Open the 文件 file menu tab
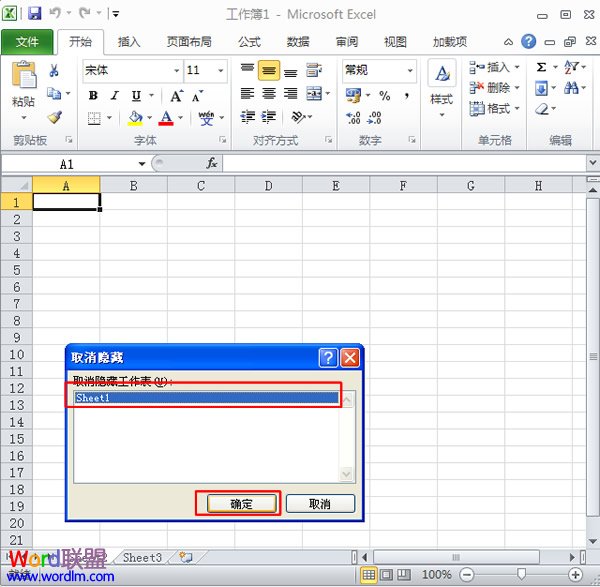600x587 pixels. pos(27,42)
